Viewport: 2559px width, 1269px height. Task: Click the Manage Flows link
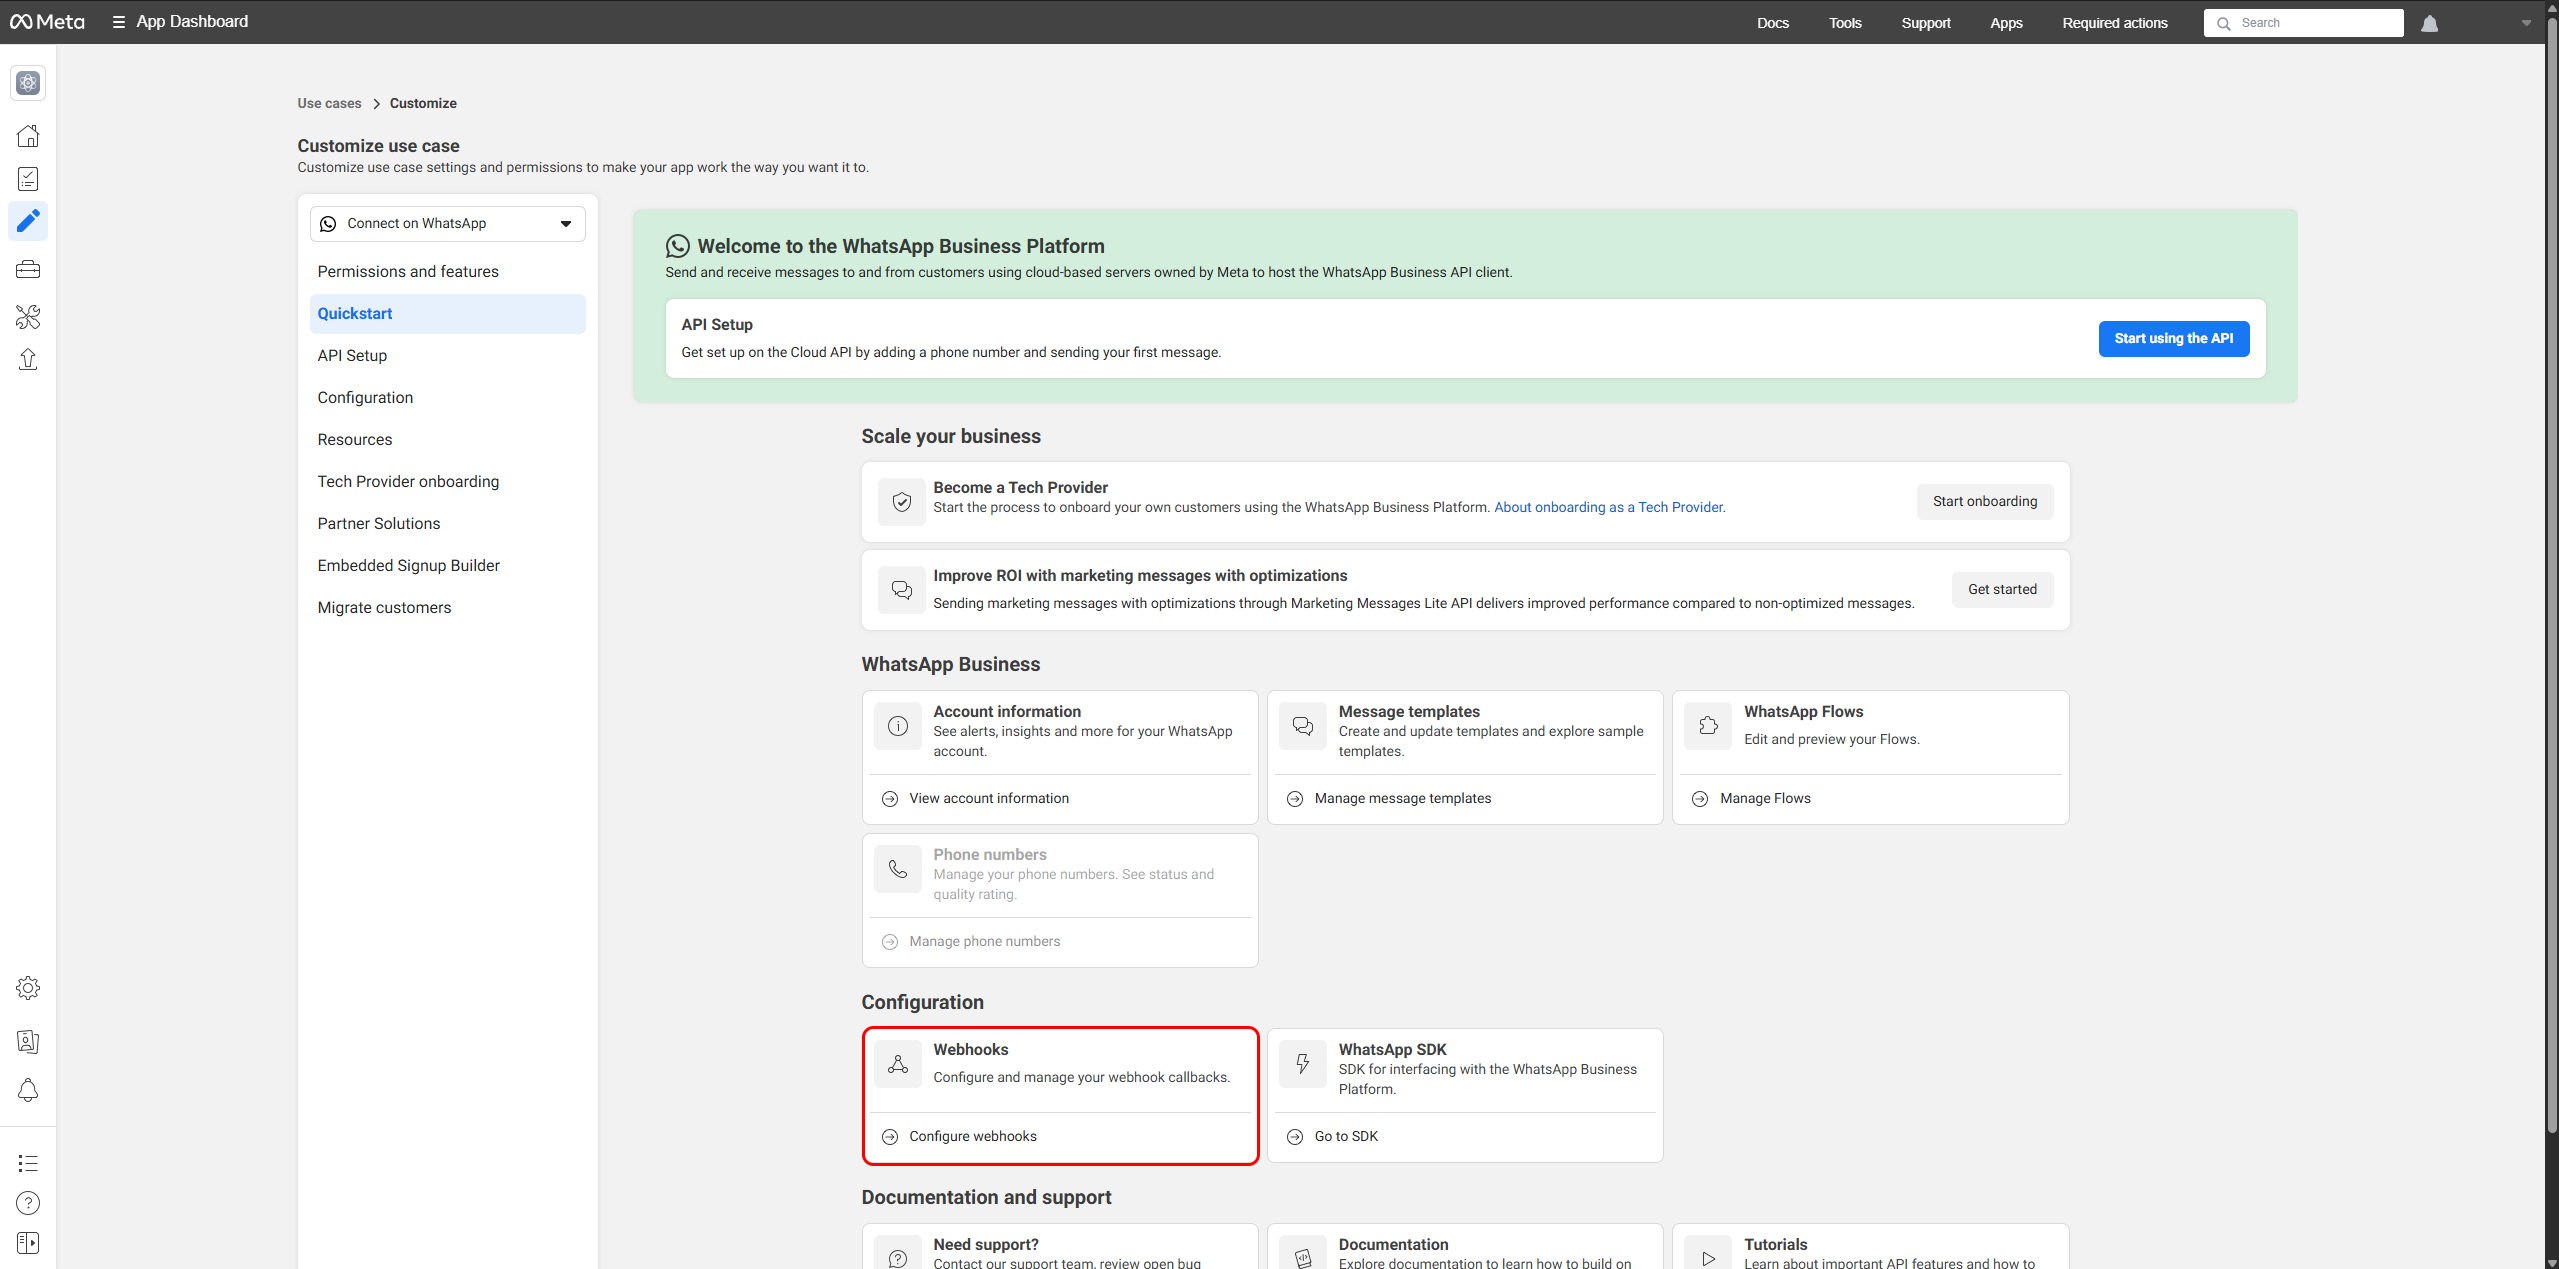(1765, 799)
